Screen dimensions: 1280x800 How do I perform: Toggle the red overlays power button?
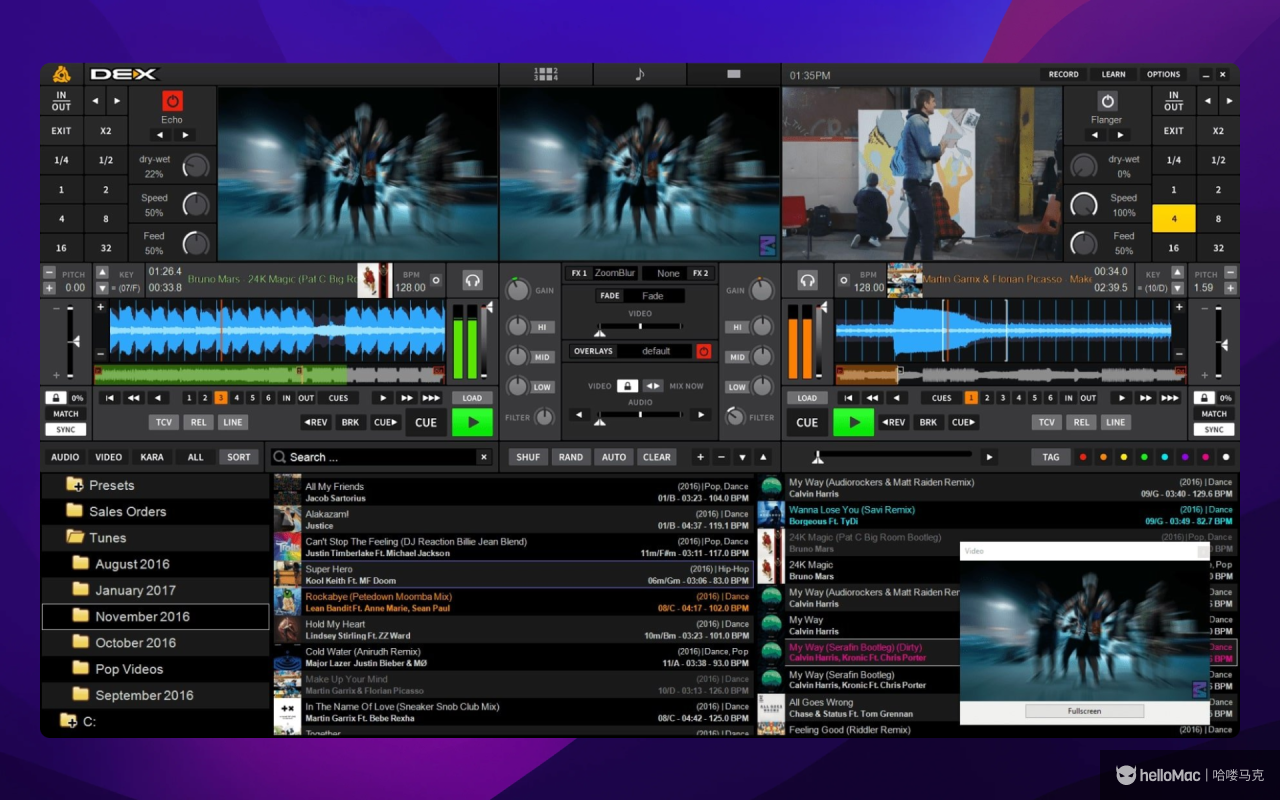pos(703,351)
